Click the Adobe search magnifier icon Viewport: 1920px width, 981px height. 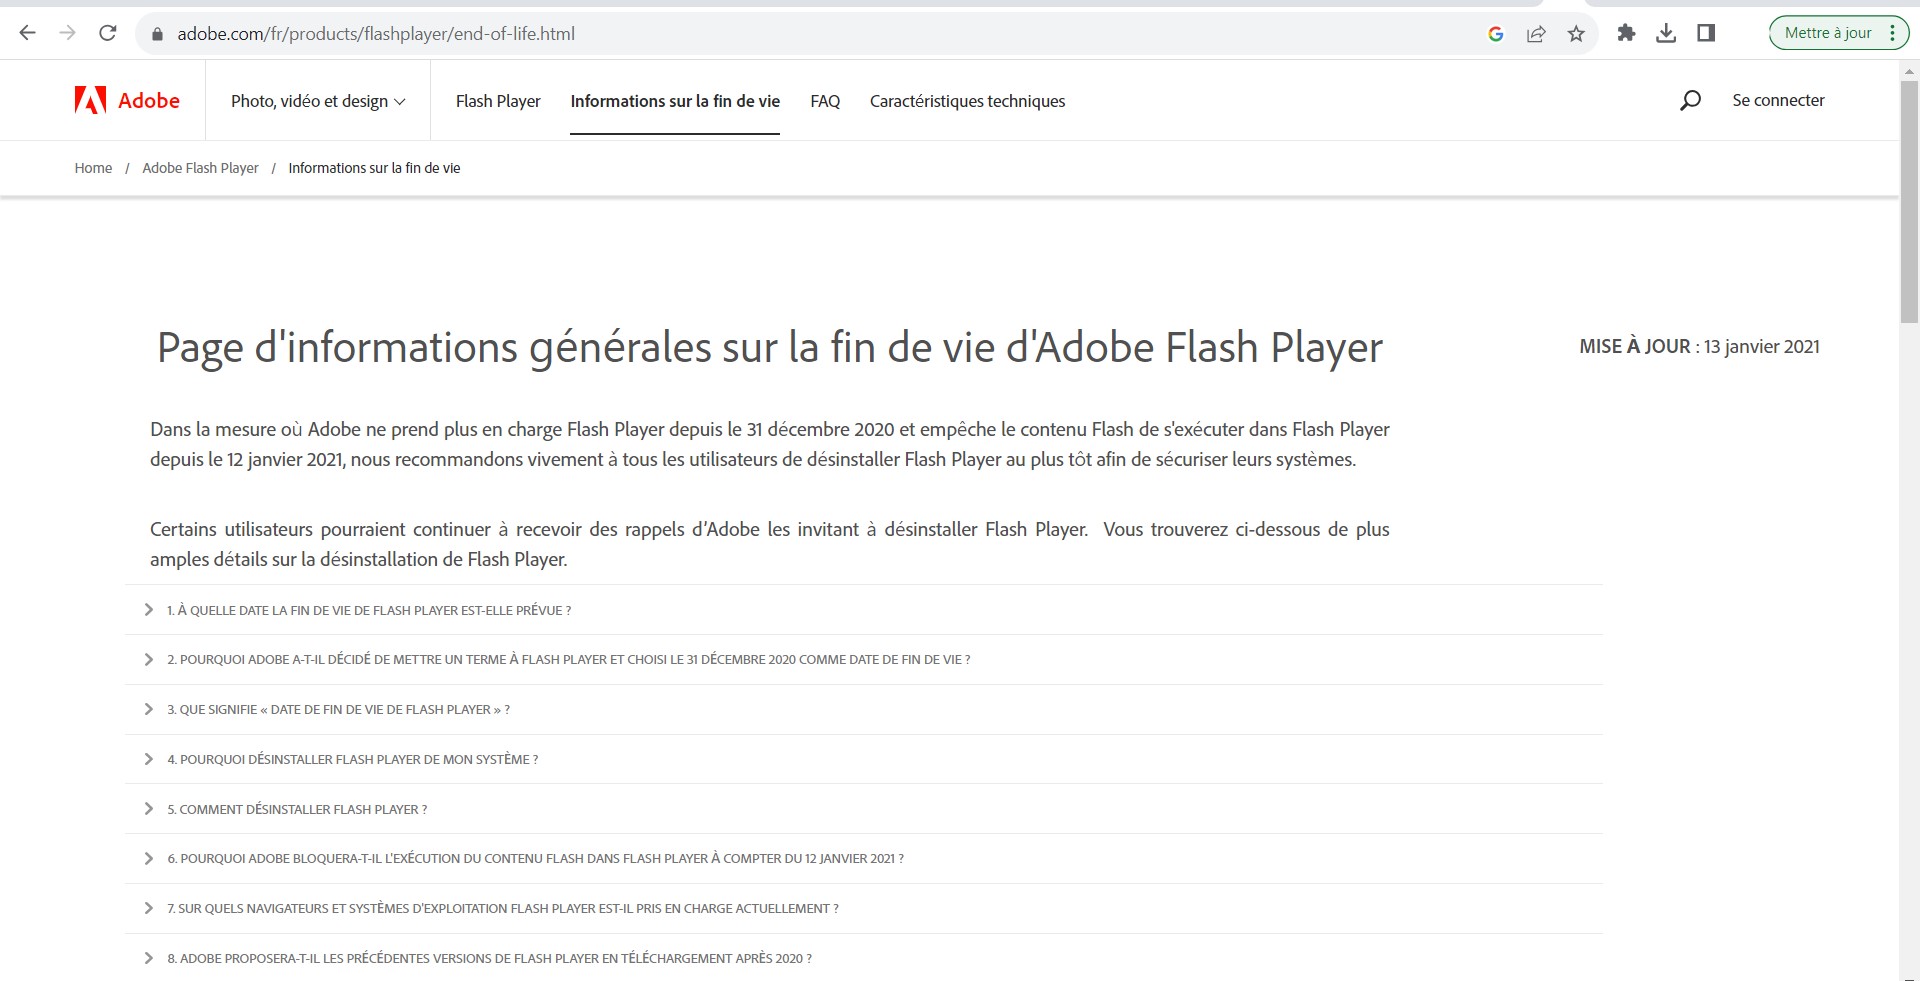pyautogui.click(x=1690, y=100)
